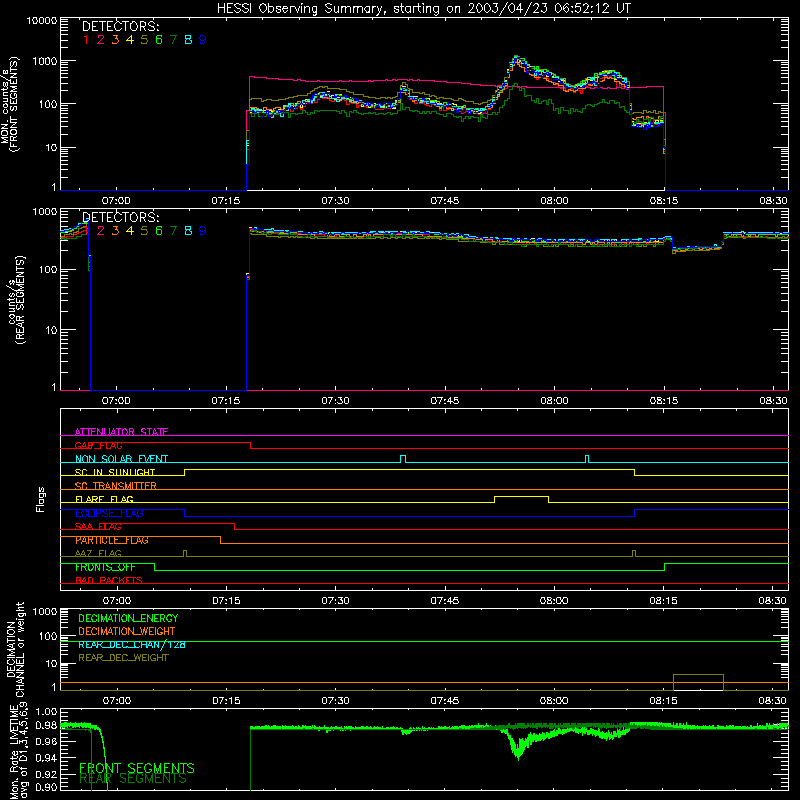
Task: Click the 07:30 tick under front segments plot
Action: (x=335, y=201)
